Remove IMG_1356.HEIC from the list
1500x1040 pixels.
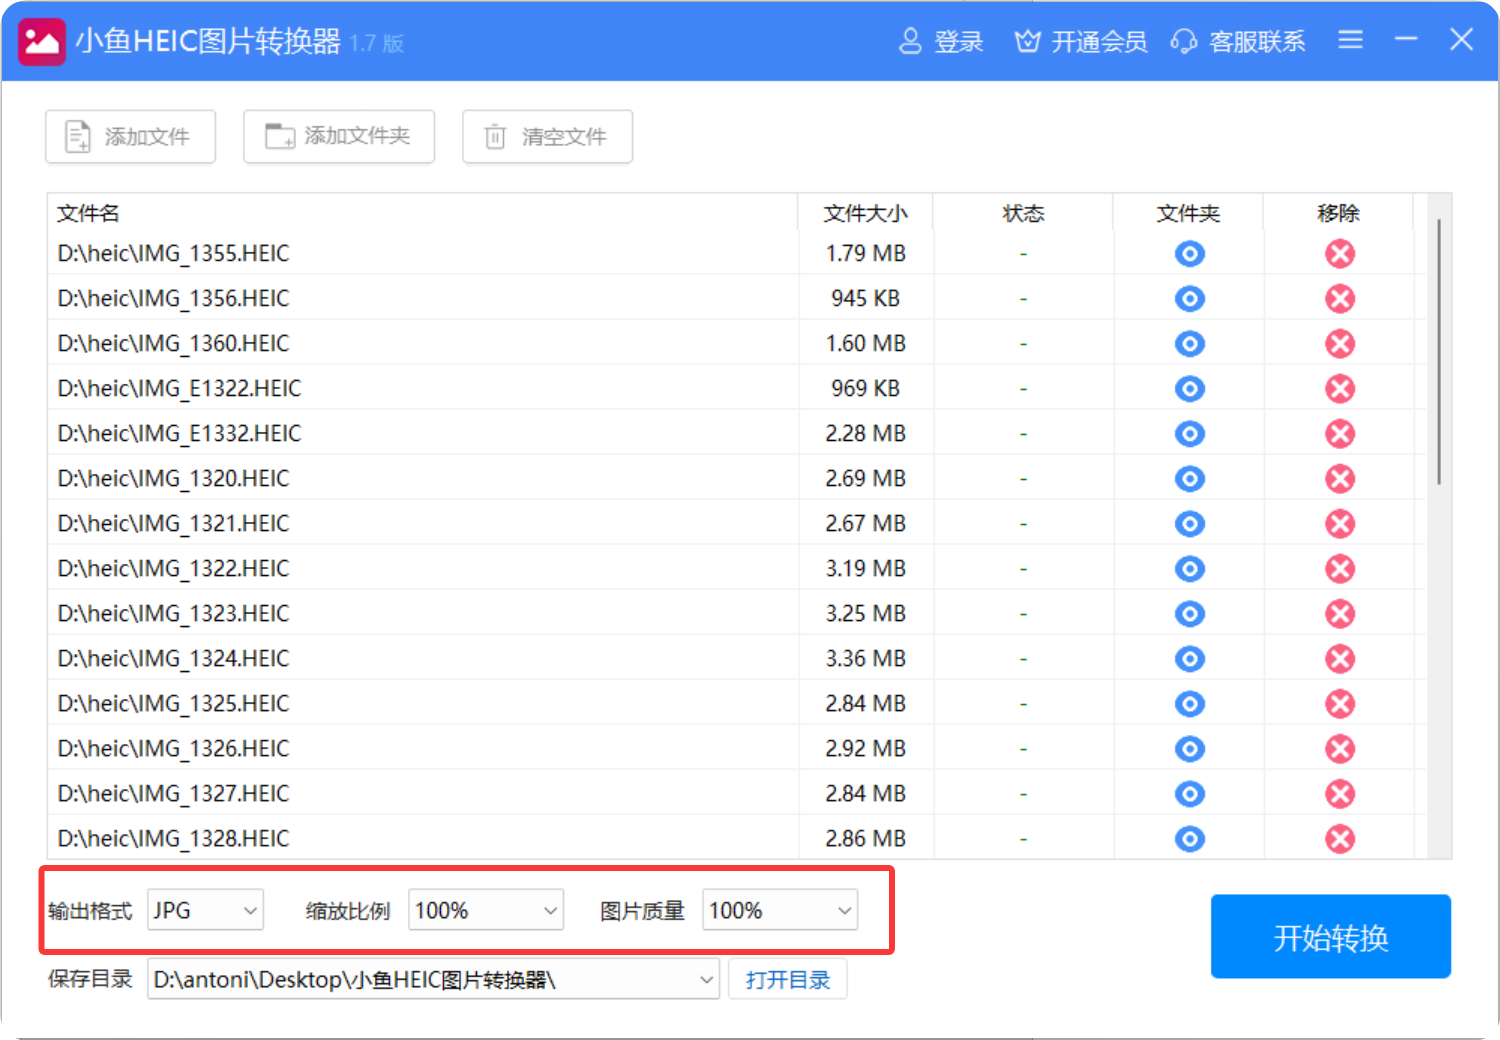[x=1340, y=299]
